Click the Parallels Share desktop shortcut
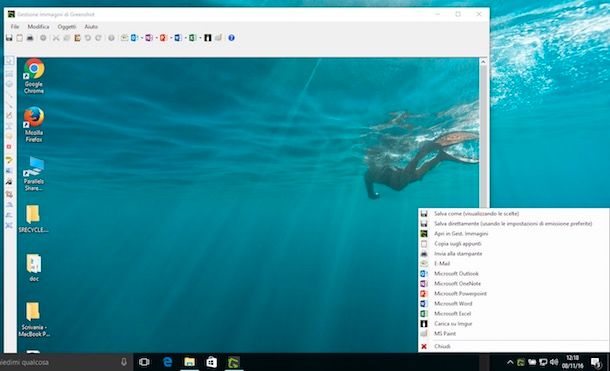The image size is (610, 371). (34, 174)
